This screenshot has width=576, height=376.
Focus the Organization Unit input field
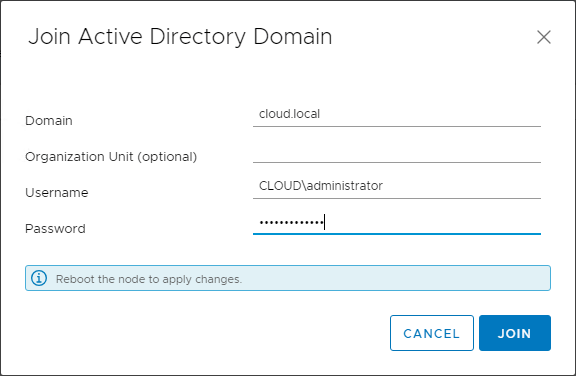(x=397, y=151)
